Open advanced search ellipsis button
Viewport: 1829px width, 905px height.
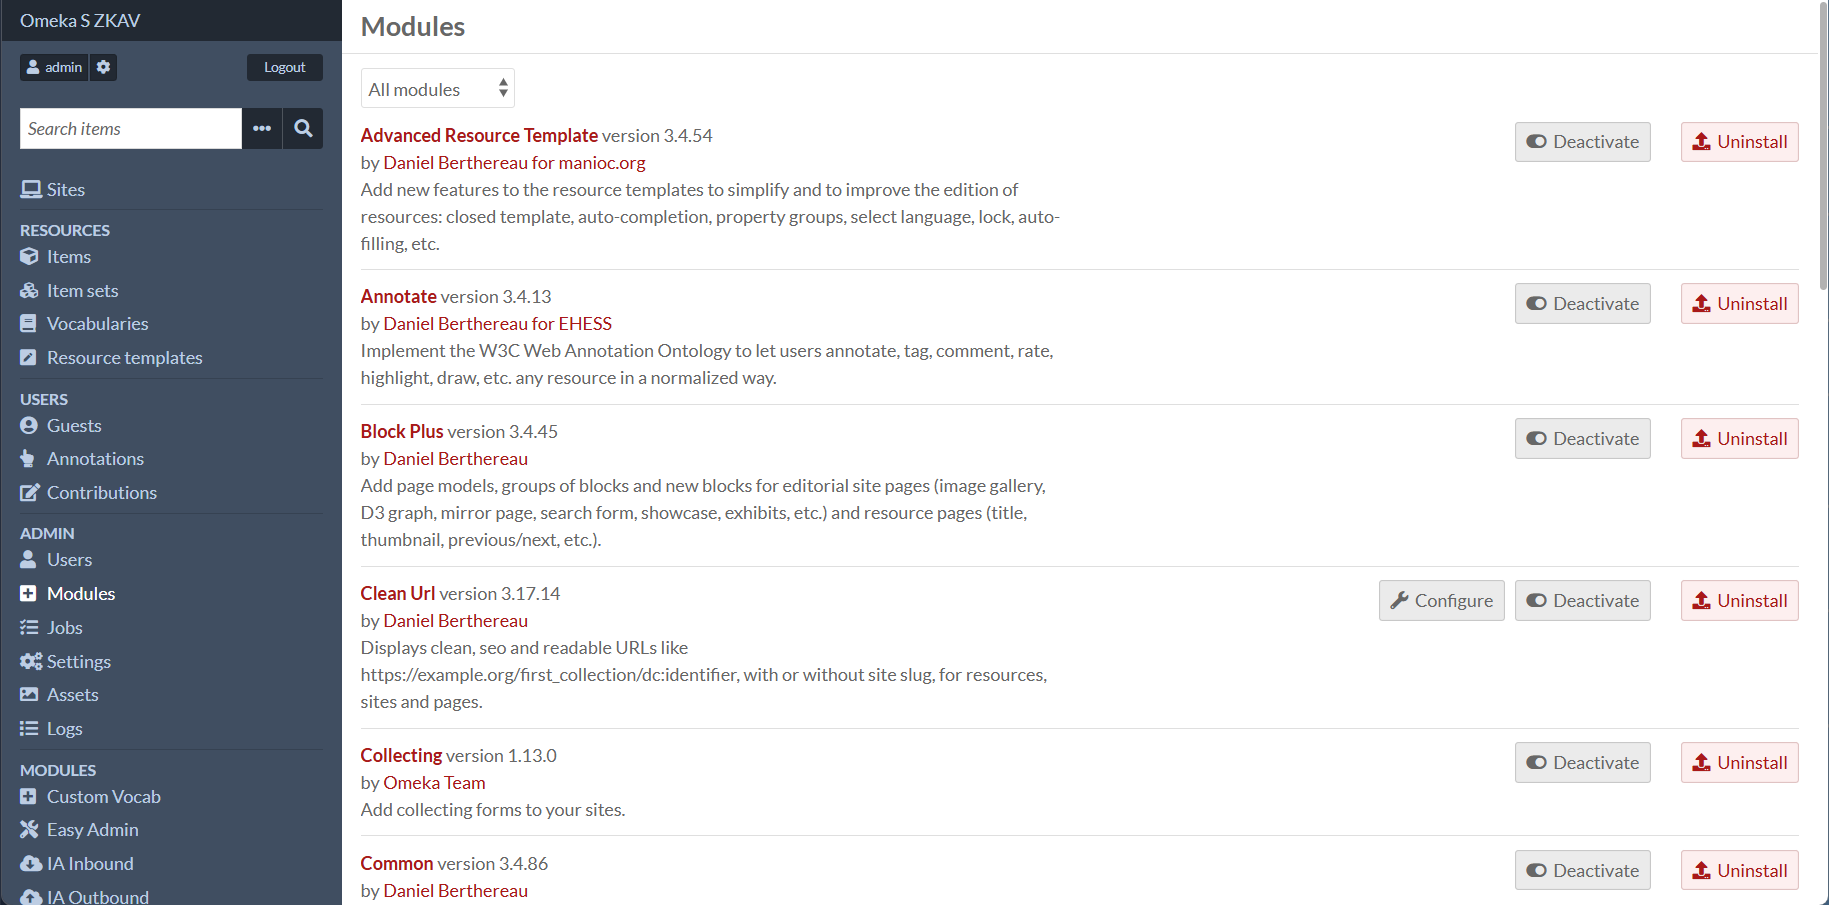[262, 128]
